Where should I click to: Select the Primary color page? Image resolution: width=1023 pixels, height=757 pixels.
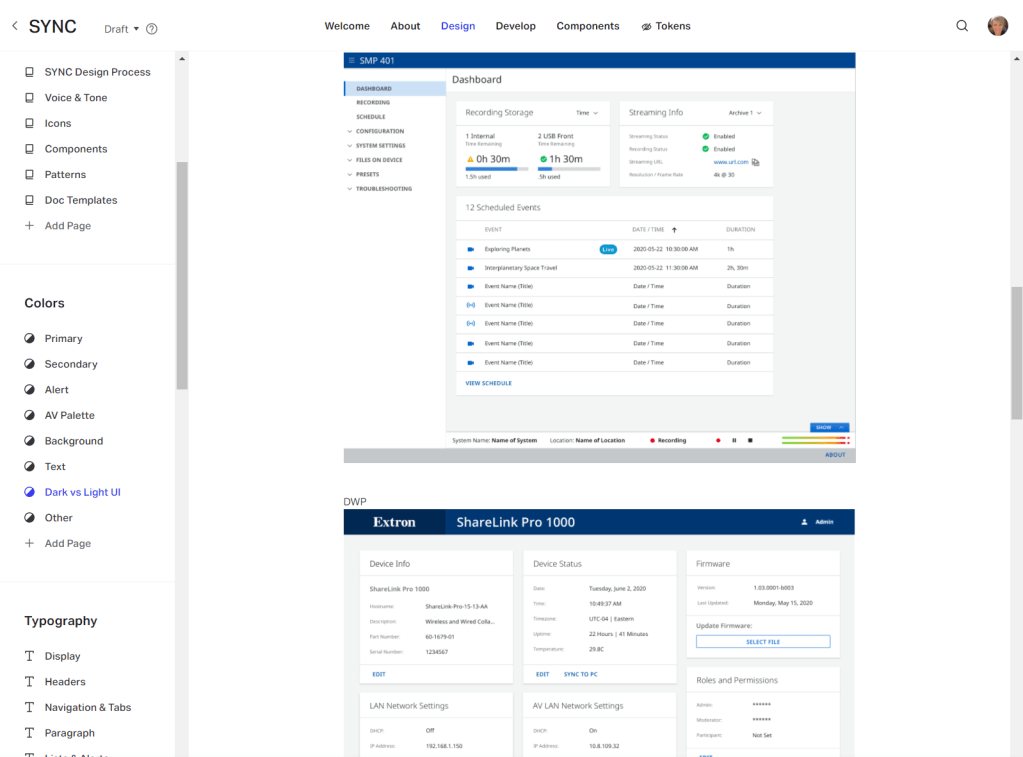pos(63,338)
